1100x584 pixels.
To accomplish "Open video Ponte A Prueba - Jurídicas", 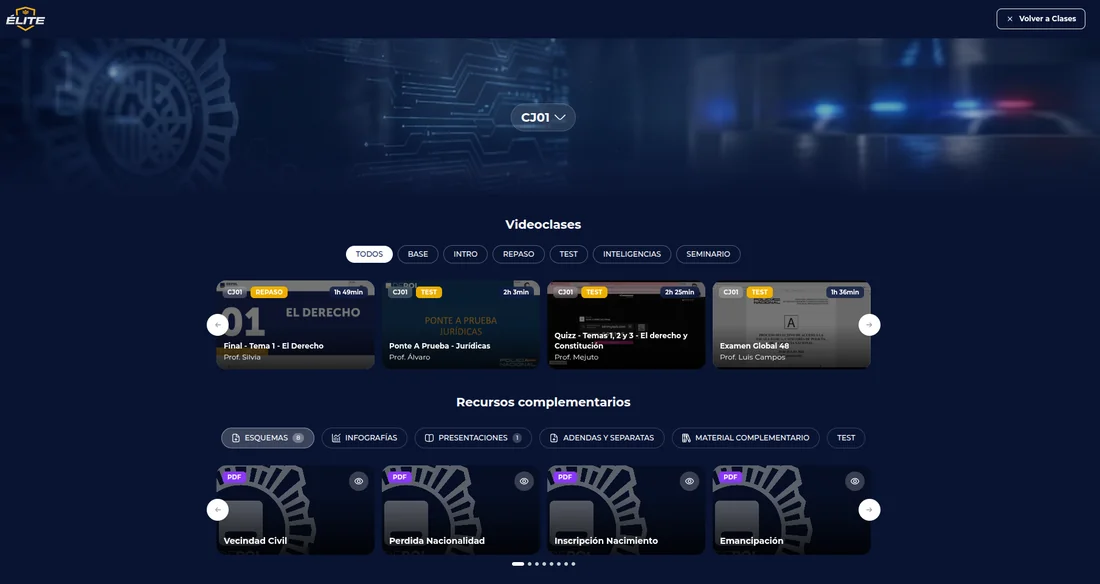I will 461,325.
